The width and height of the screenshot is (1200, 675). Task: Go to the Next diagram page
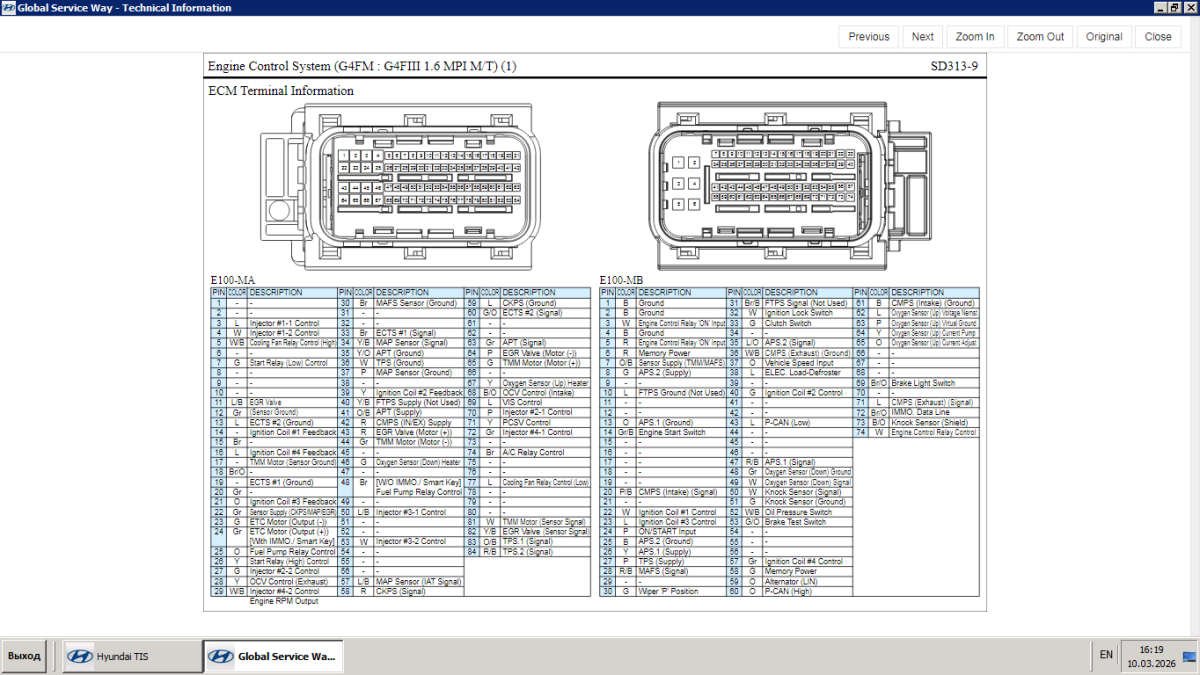pyautogui.click(x=923, y=37)
